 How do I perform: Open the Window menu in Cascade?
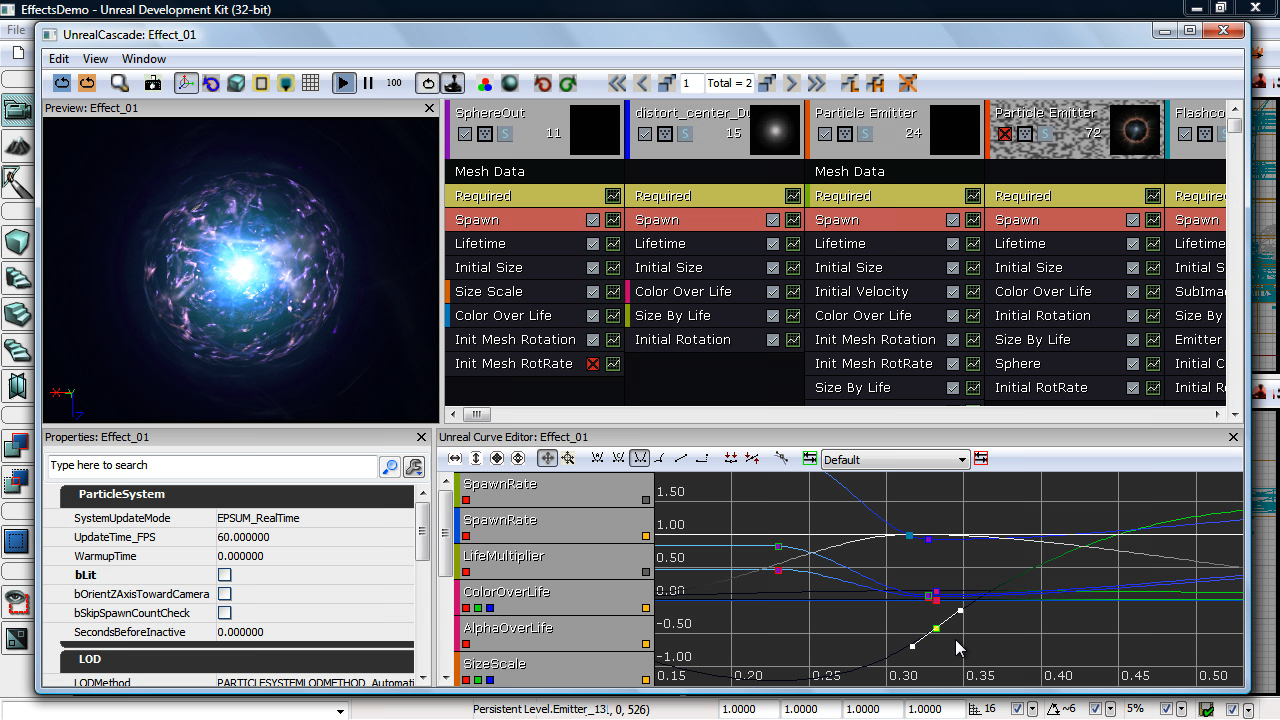coord(143,58)
